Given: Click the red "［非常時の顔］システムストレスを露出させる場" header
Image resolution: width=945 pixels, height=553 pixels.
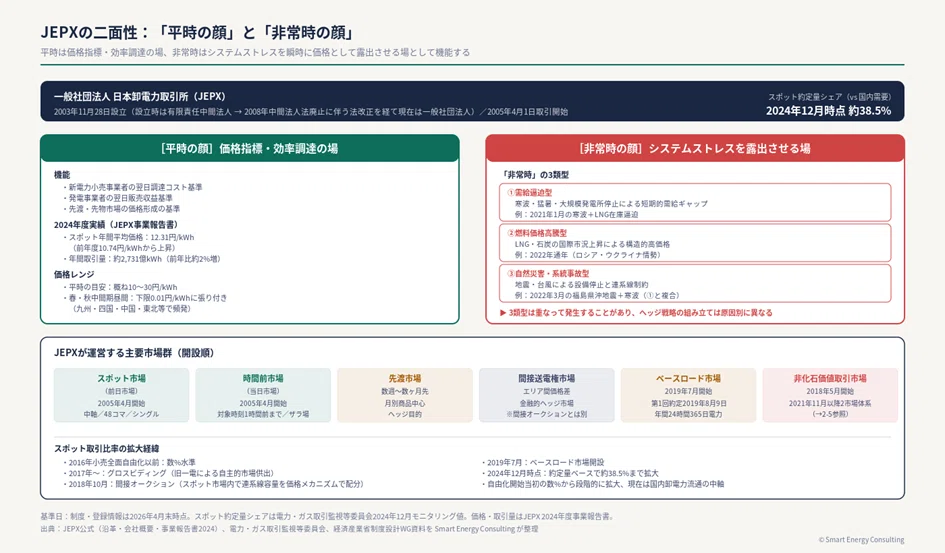Looking at the screenshot, I should pos(695,148).
